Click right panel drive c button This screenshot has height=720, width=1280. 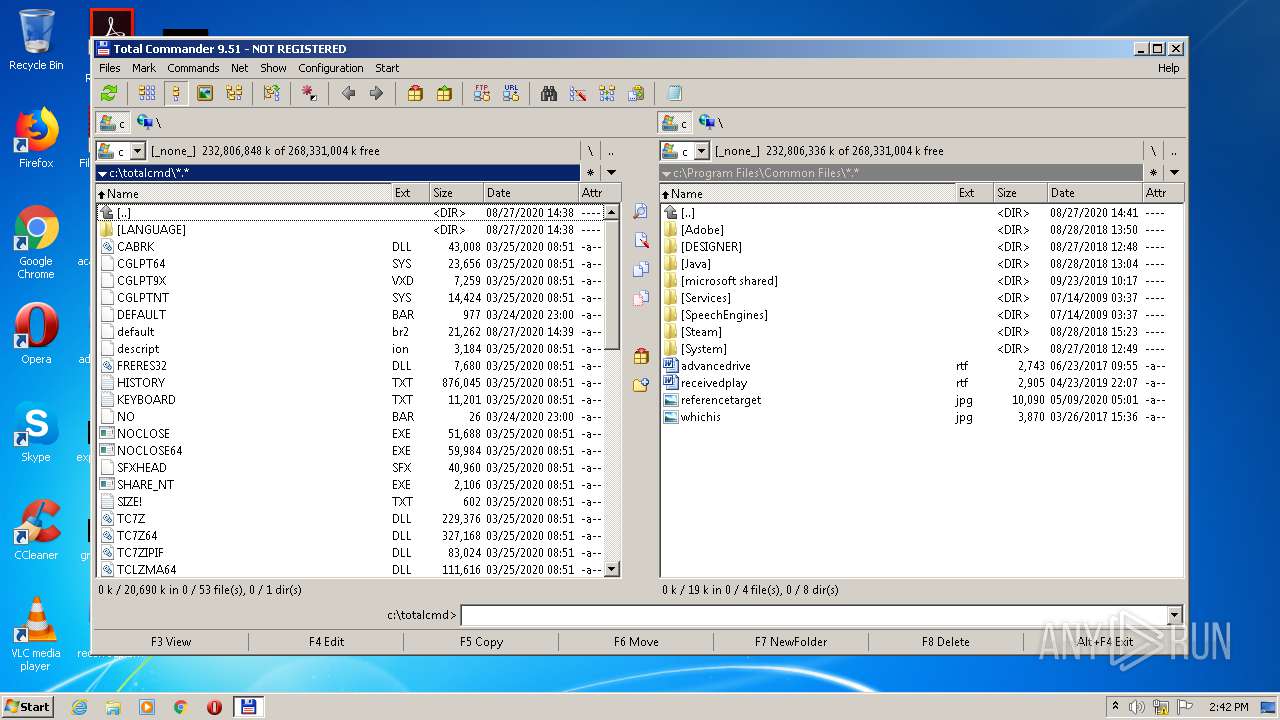pos(675,122)
